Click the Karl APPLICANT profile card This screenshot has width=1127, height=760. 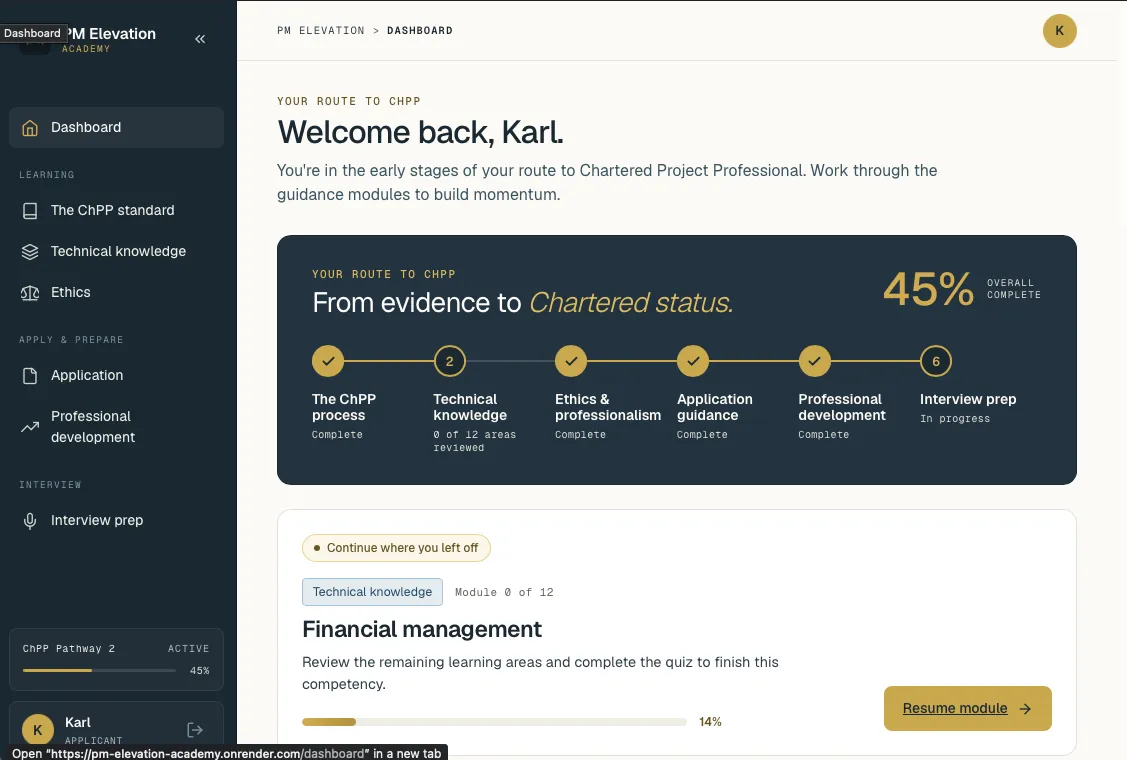(116, 730)
